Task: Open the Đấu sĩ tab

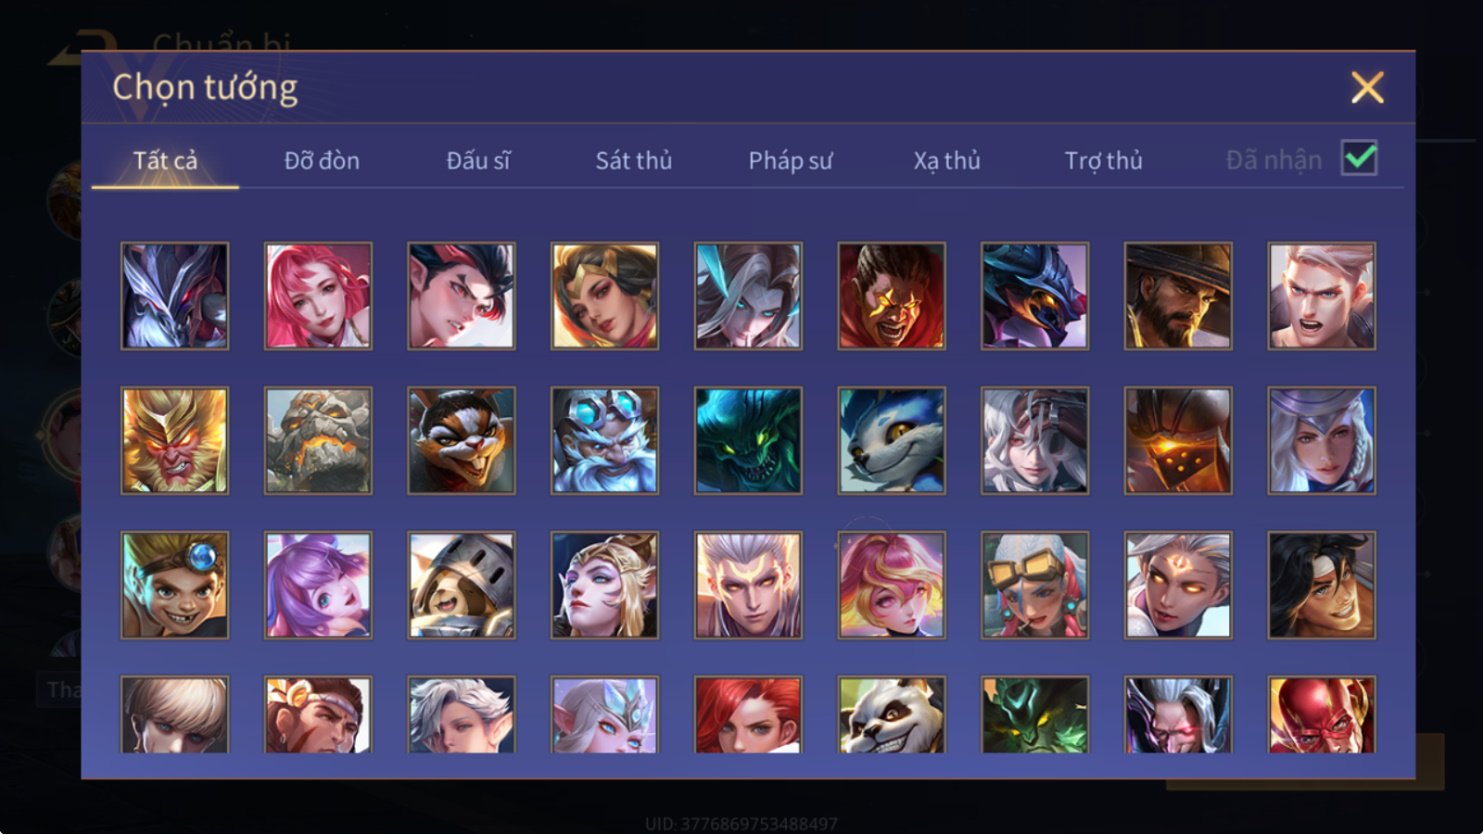Action: 478,160
